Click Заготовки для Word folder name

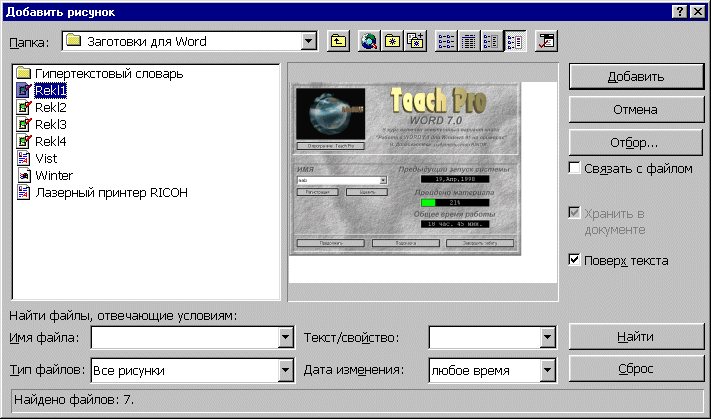[146, 42]
